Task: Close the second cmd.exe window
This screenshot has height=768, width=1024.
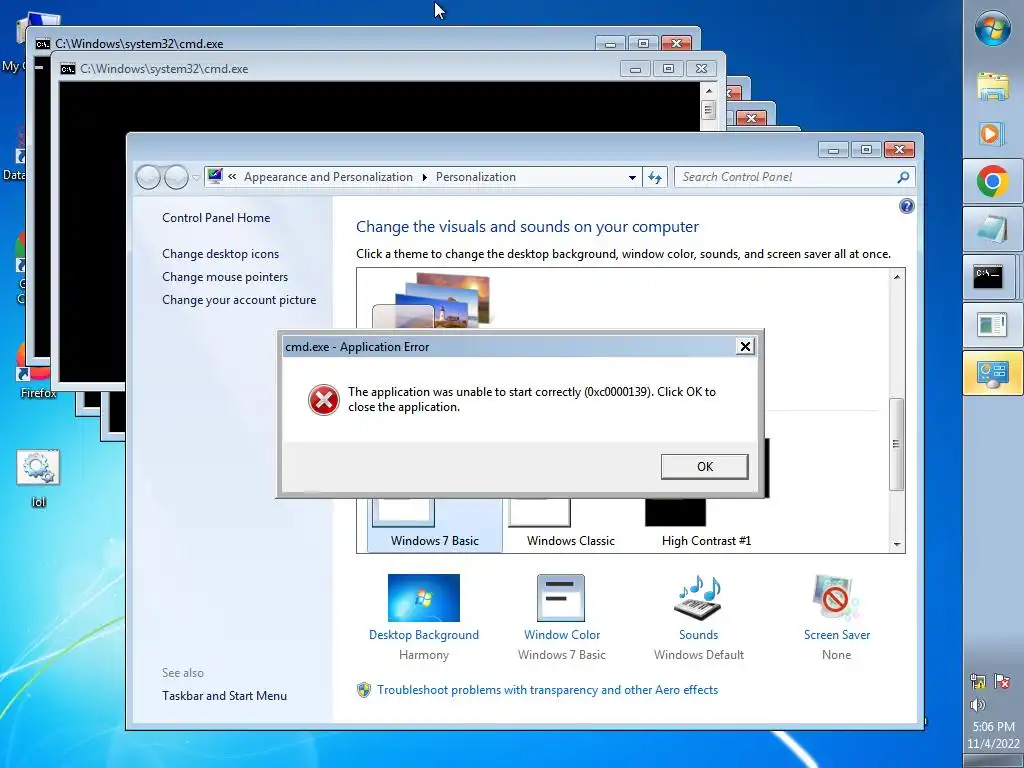Action: pyautogui.click(x=701, y=69)
